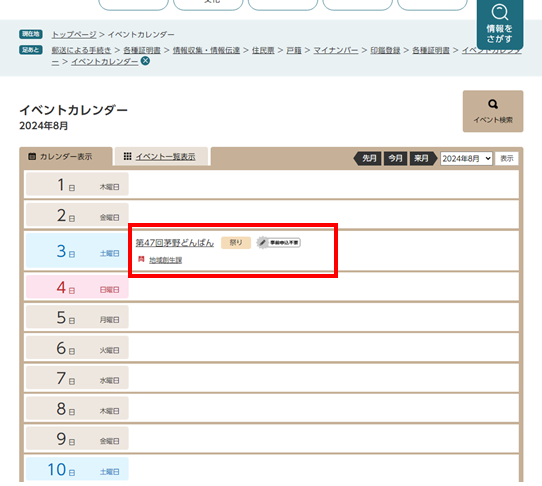Click the 2024年8月 subtitle under the heading
This screenshot has width=542, height=486.
(x=44, y=126)
